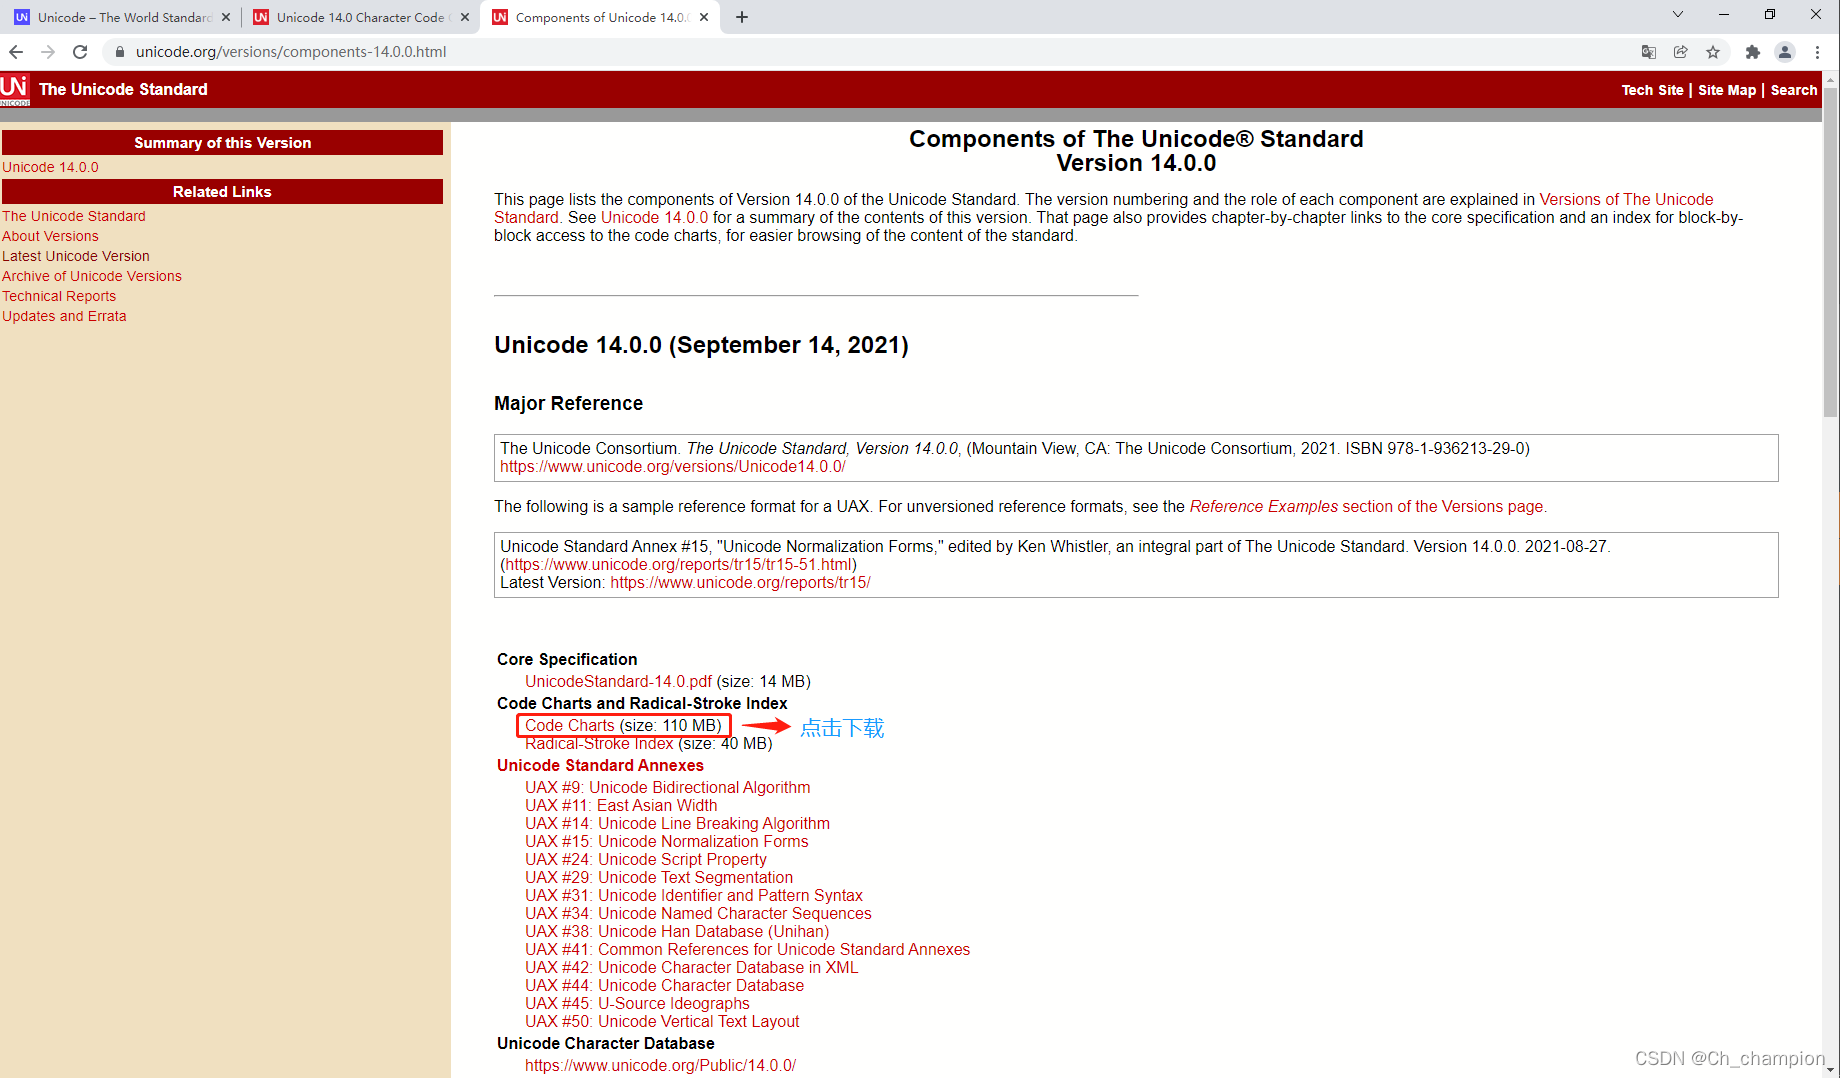Open UAX #9 Bidirectional Algorithm
Image resolution: width=1840 pixels, height=1078 pixels.
point(668,787)
